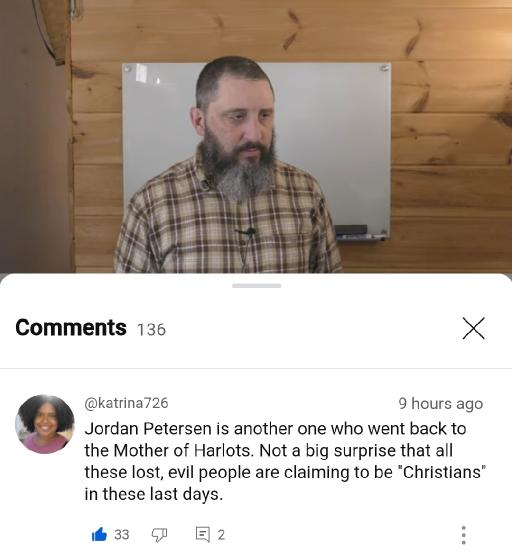
Task: Tap the drag handle atop comments sheet
Action: click(x=257, y=285)
